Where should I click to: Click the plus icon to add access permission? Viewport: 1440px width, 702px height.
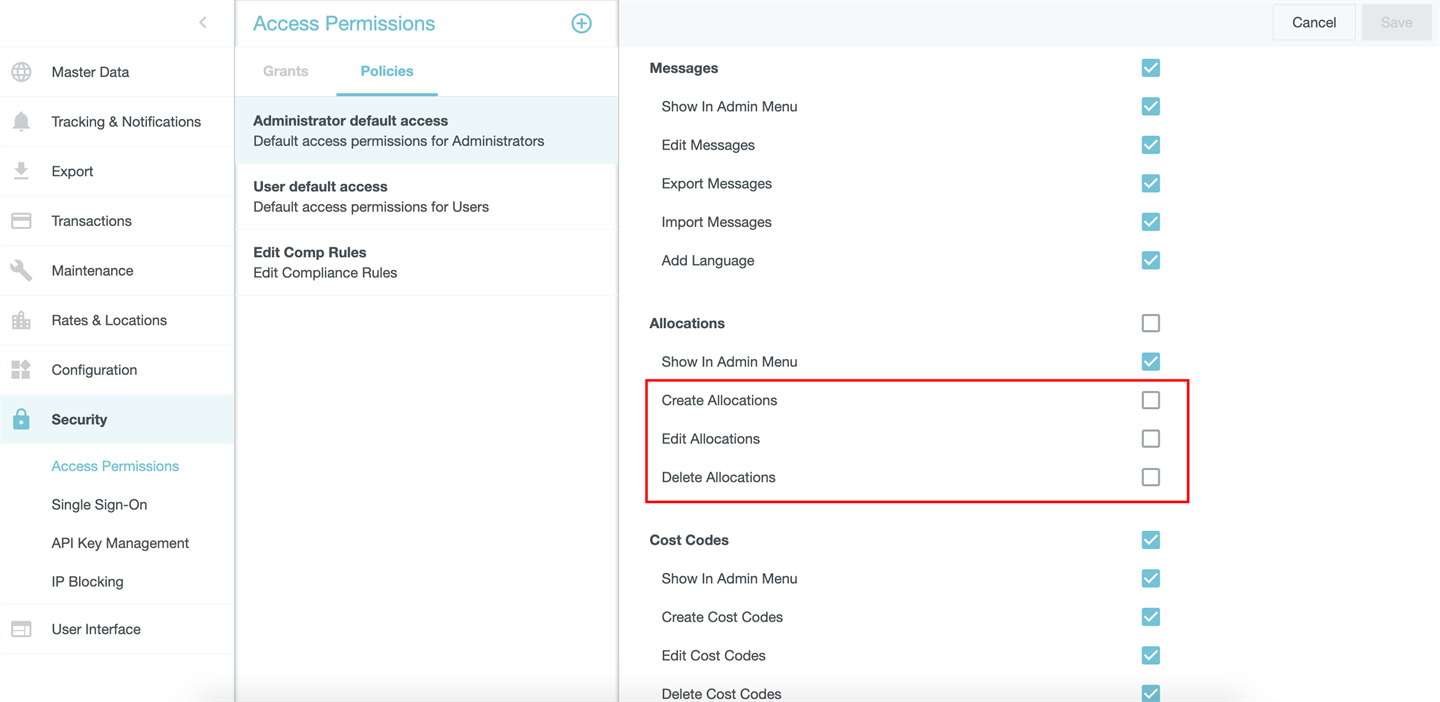click(581, 23)
